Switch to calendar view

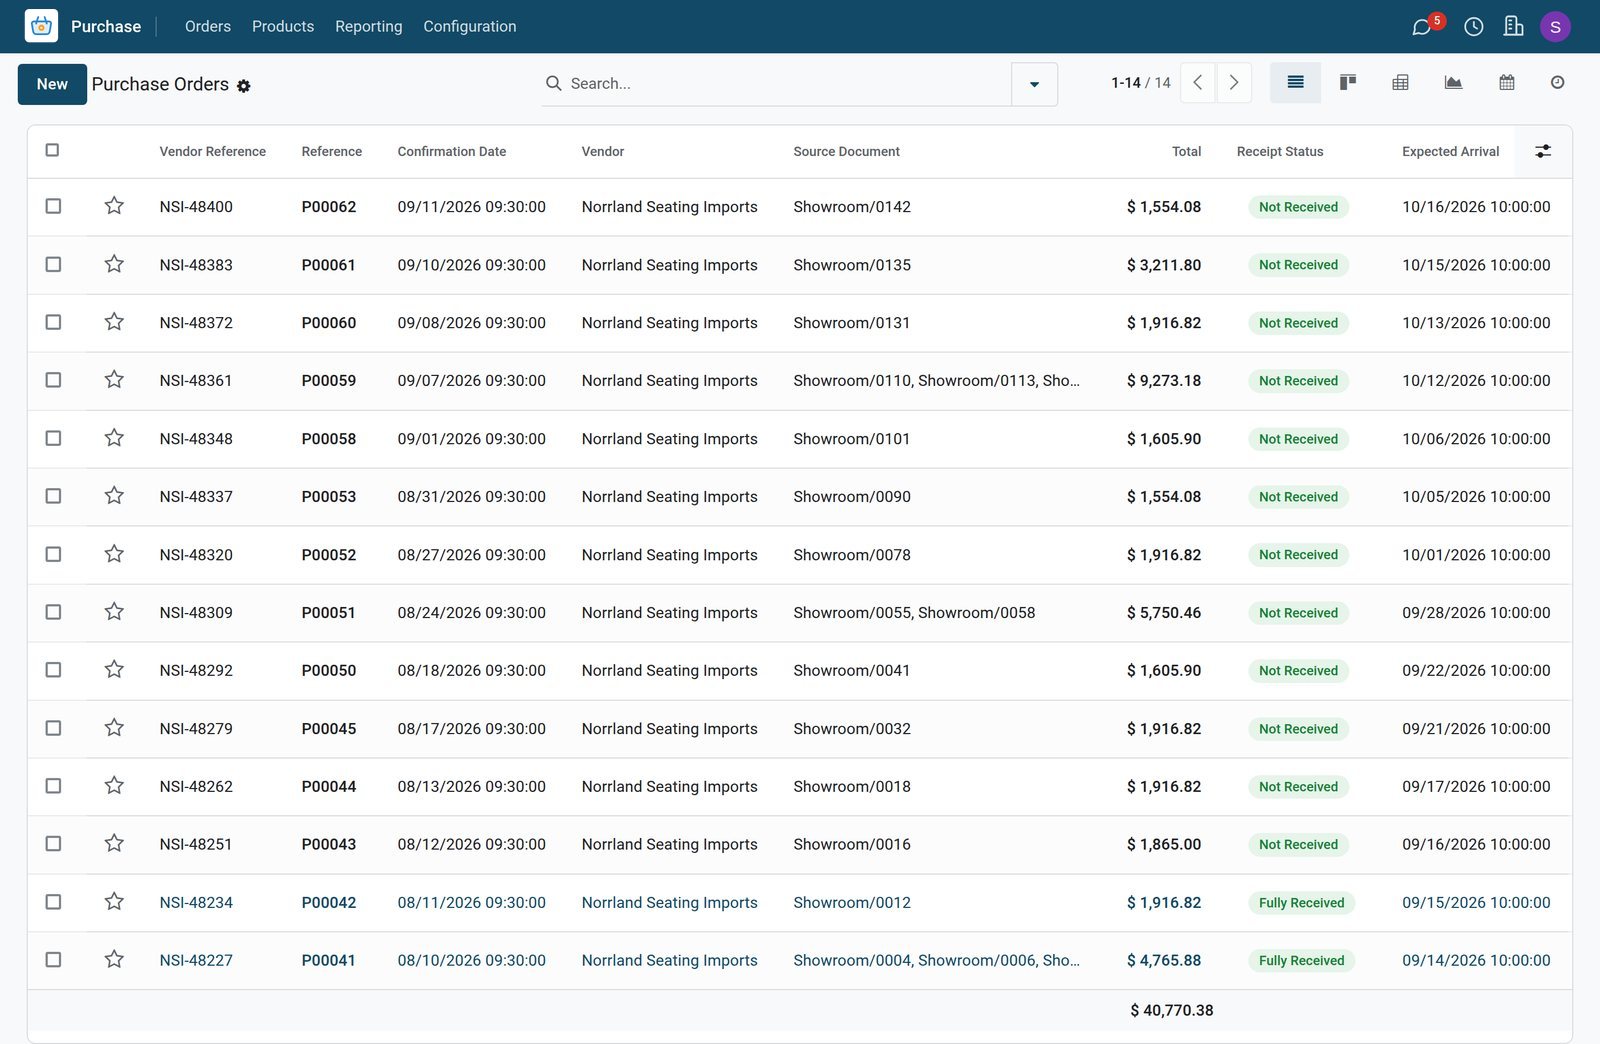(x=1507, y=83)
